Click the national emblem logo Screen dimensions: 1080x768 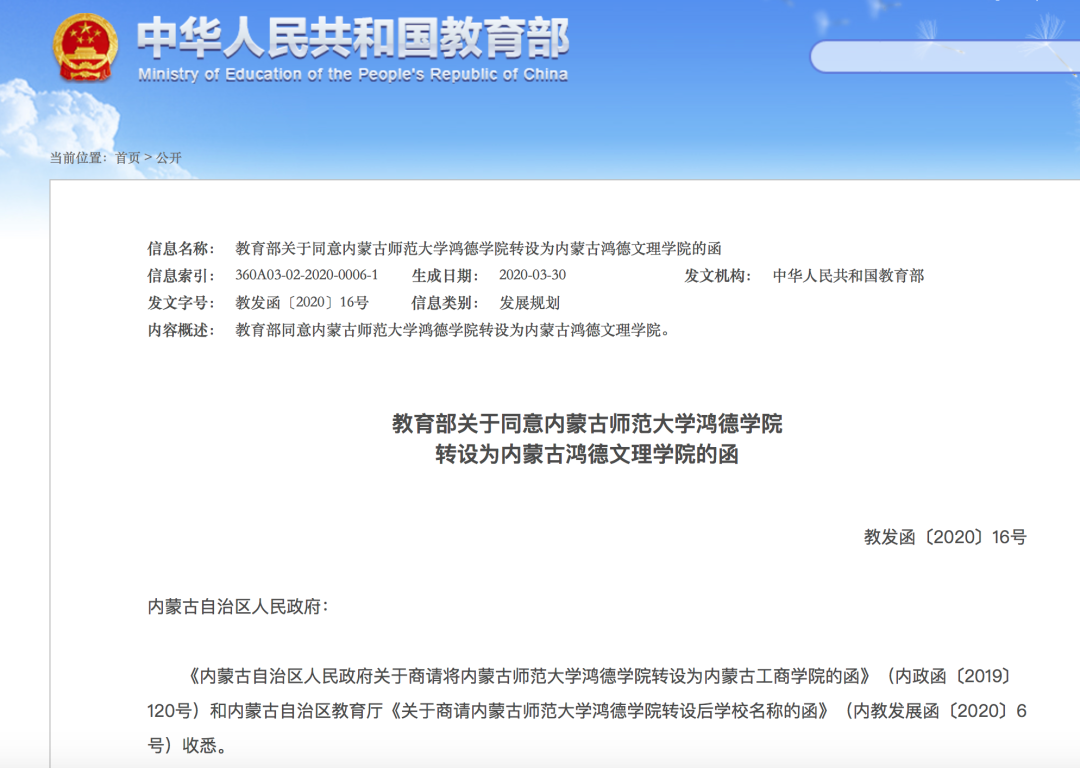[85, 47]
